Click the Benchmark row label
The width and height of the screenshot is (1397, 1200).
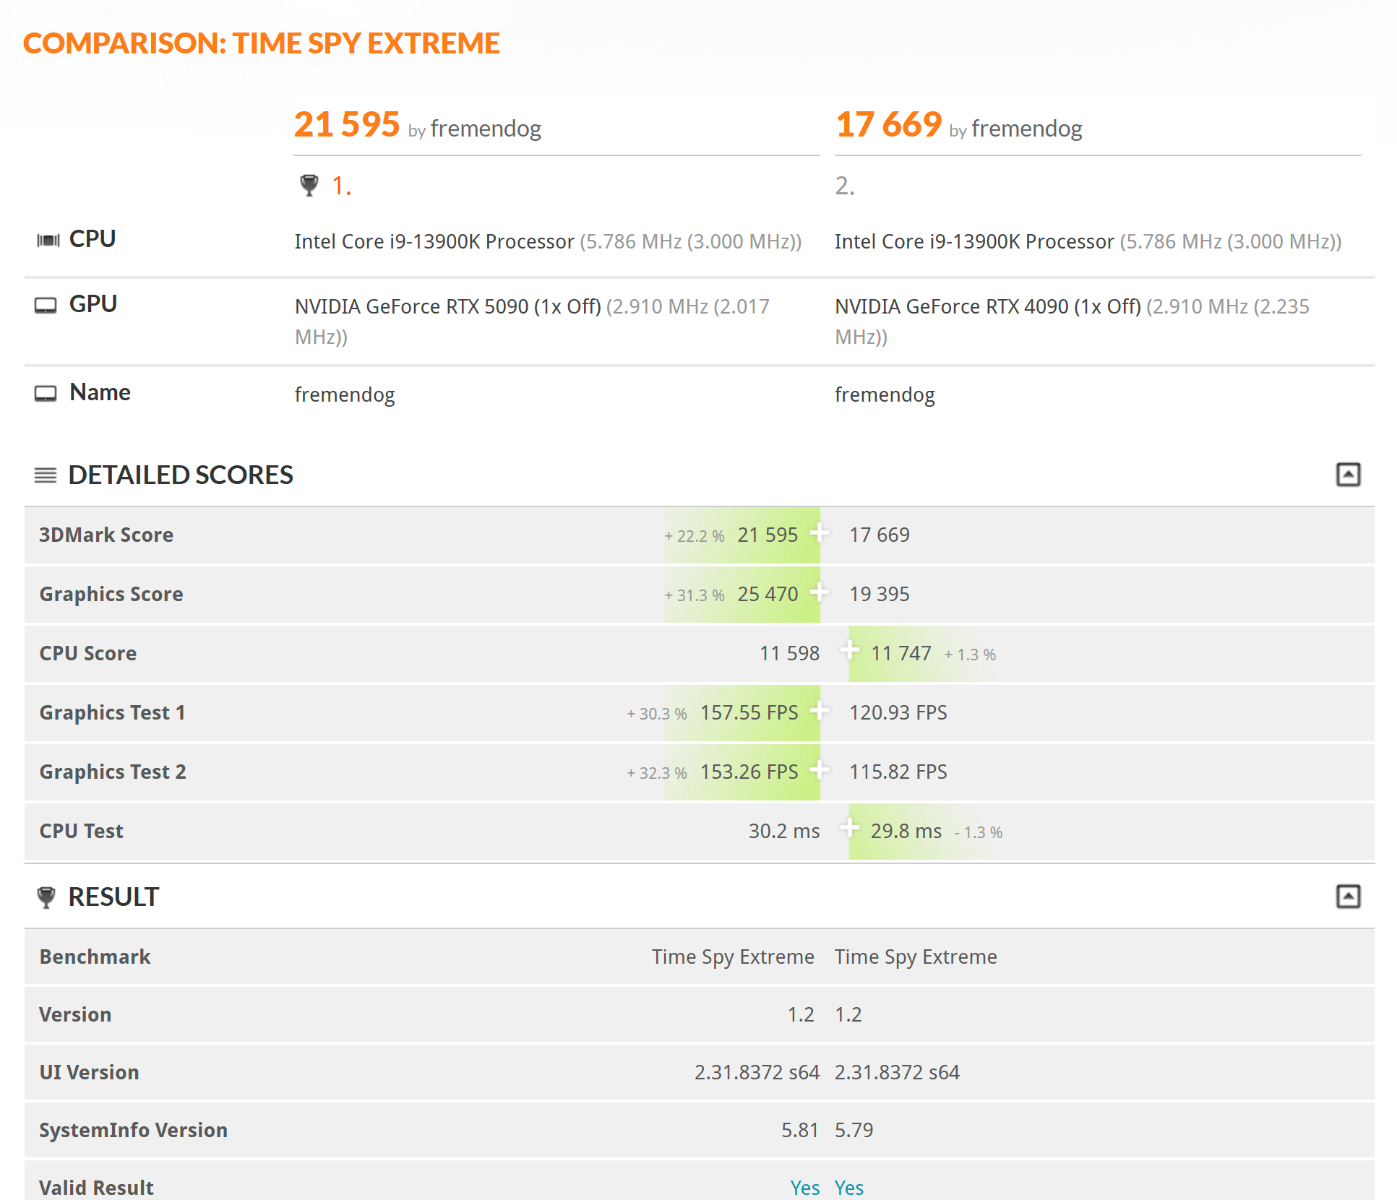click(95, 957)
